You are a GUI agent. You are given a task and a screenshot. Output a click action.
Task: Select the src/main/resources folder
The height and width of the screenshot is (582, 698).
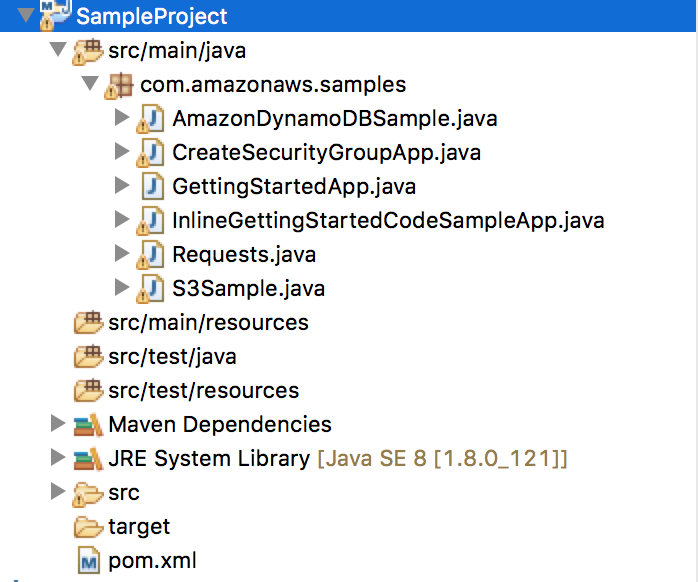click(208, 322)
